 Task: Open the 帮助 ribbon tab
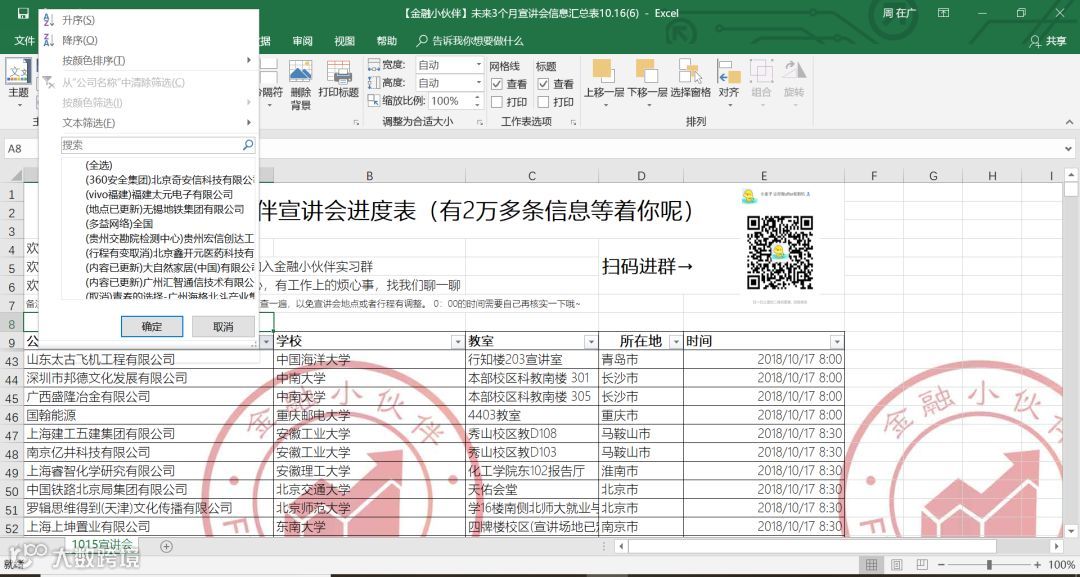[386, 41]
